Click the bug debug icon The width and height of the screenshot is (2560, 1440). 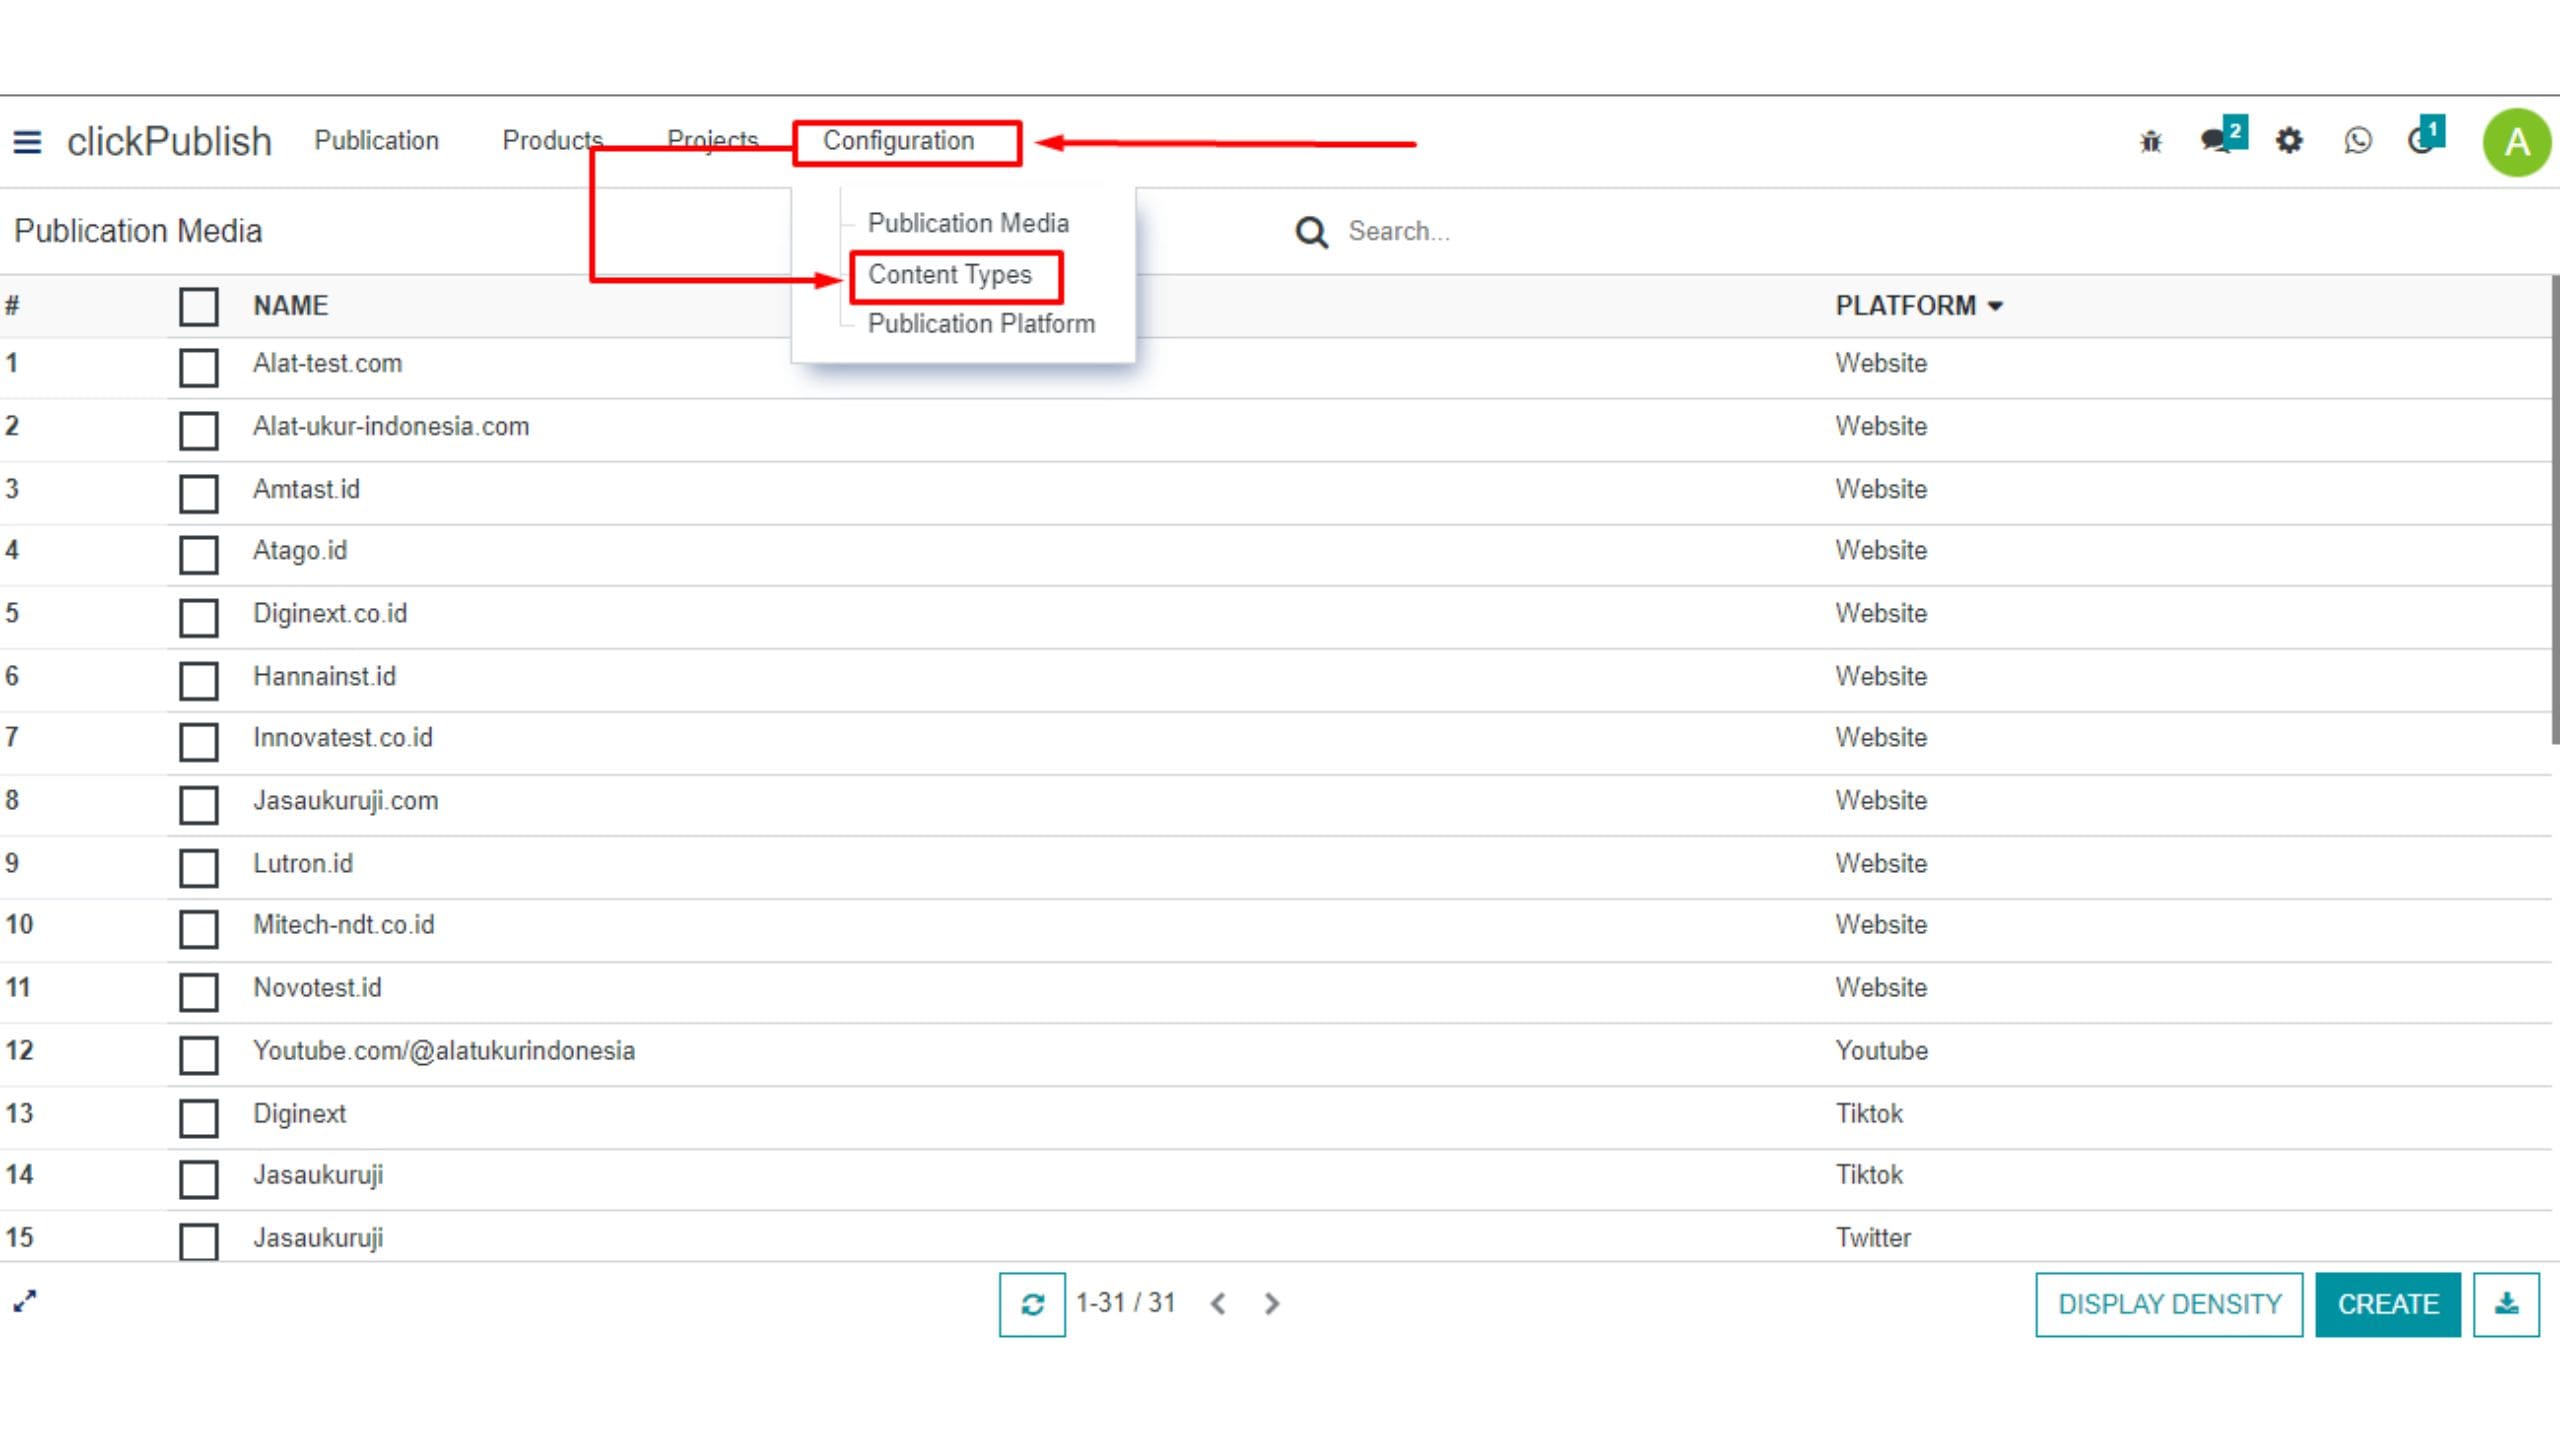[2150, 142]
